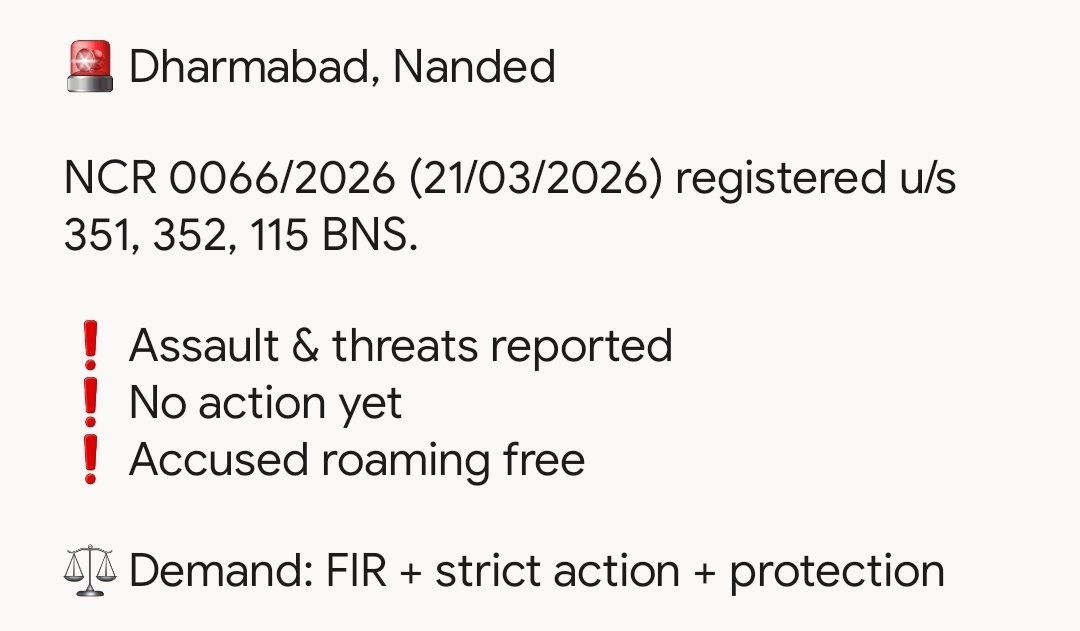Image resolution: width=1080 pixels, height=631 pixels.
Task: Click the word protection
Action: coord(836,572)
